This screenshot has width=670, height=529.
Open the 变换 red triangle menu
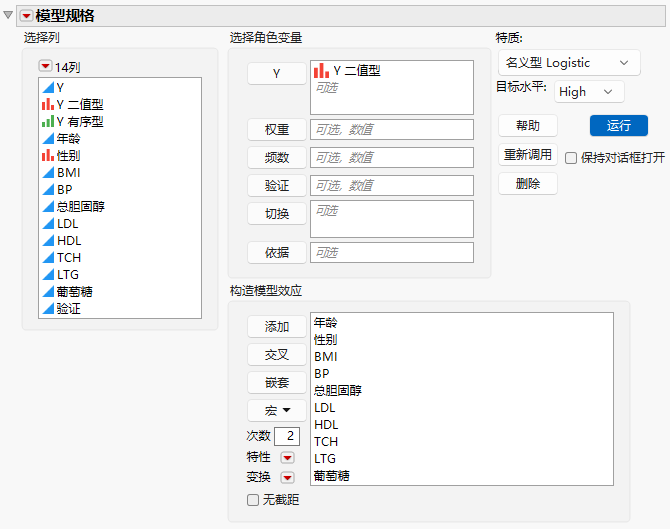(287, 477)
